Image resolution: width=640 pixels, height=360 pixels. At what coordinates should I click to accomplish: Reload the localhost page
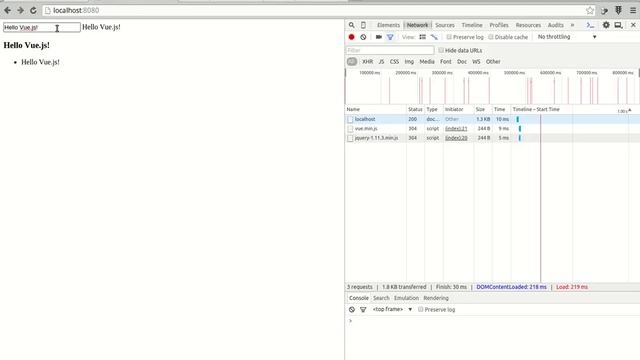click(x=33, y=10)
